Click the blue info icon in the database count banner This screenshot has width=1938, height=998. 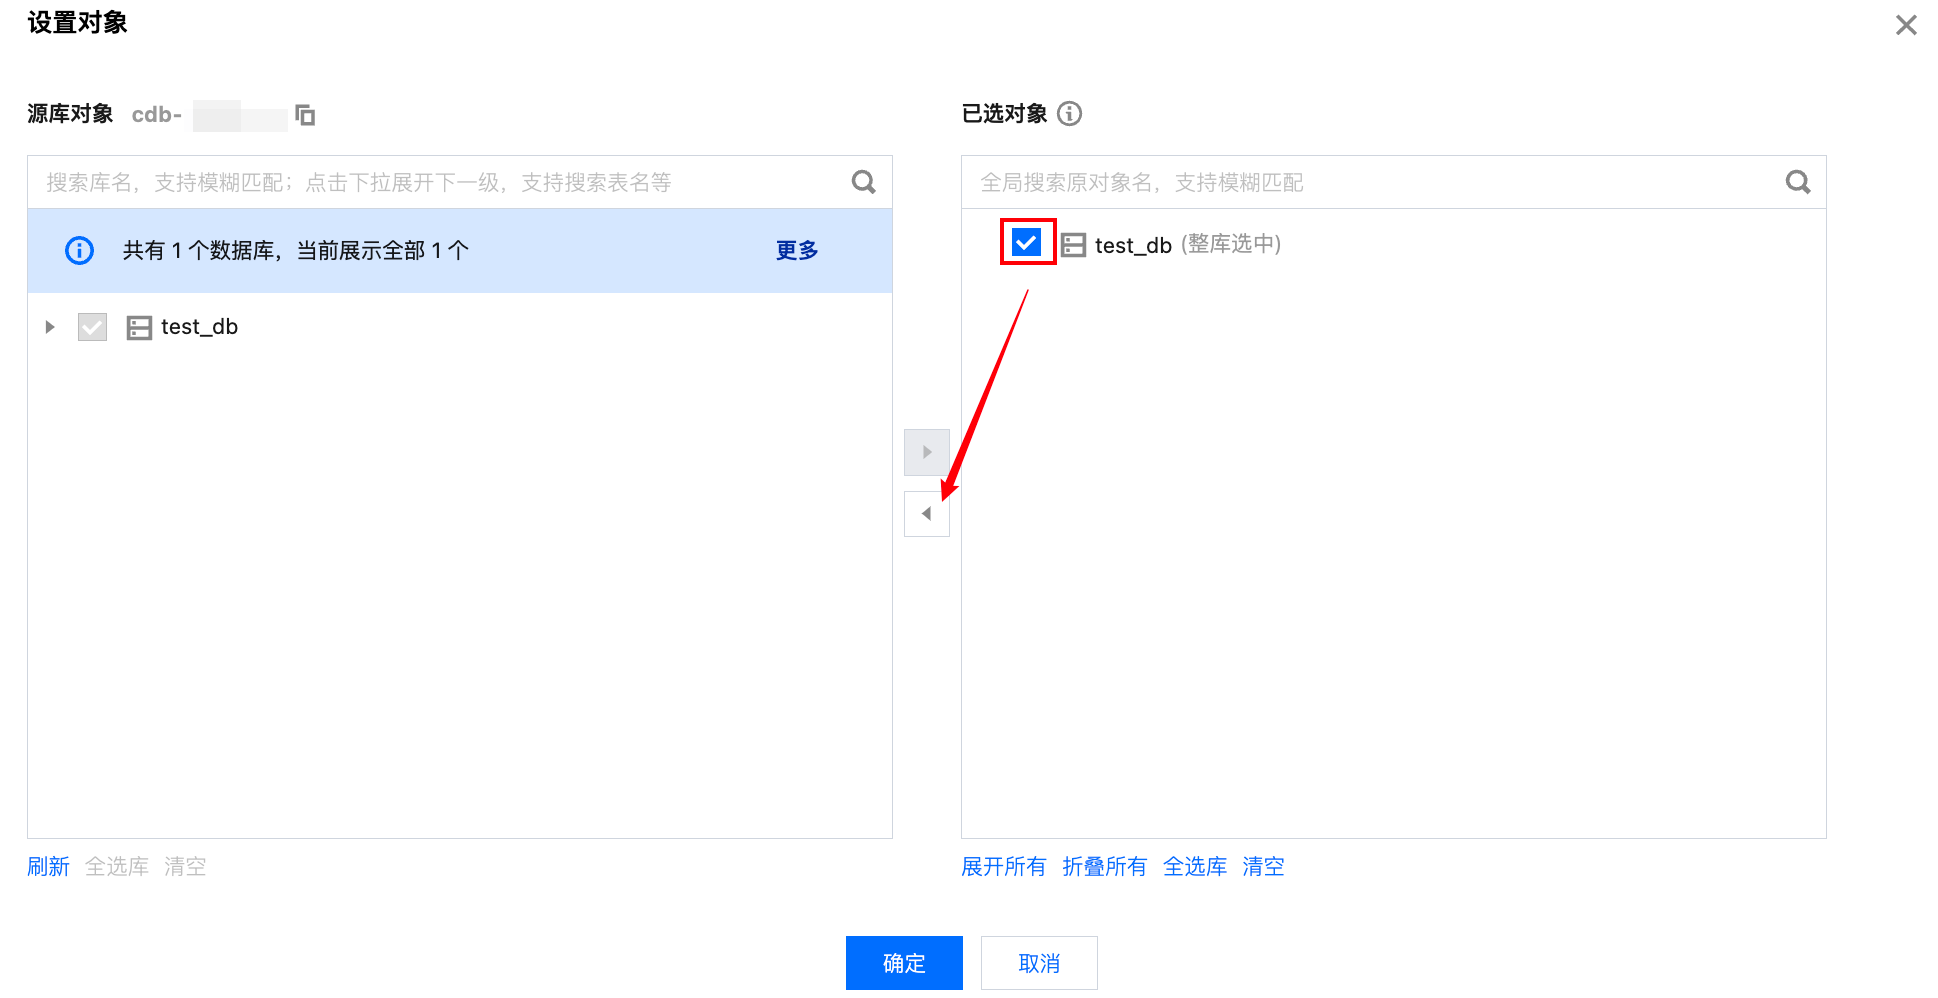pos(79,250)
